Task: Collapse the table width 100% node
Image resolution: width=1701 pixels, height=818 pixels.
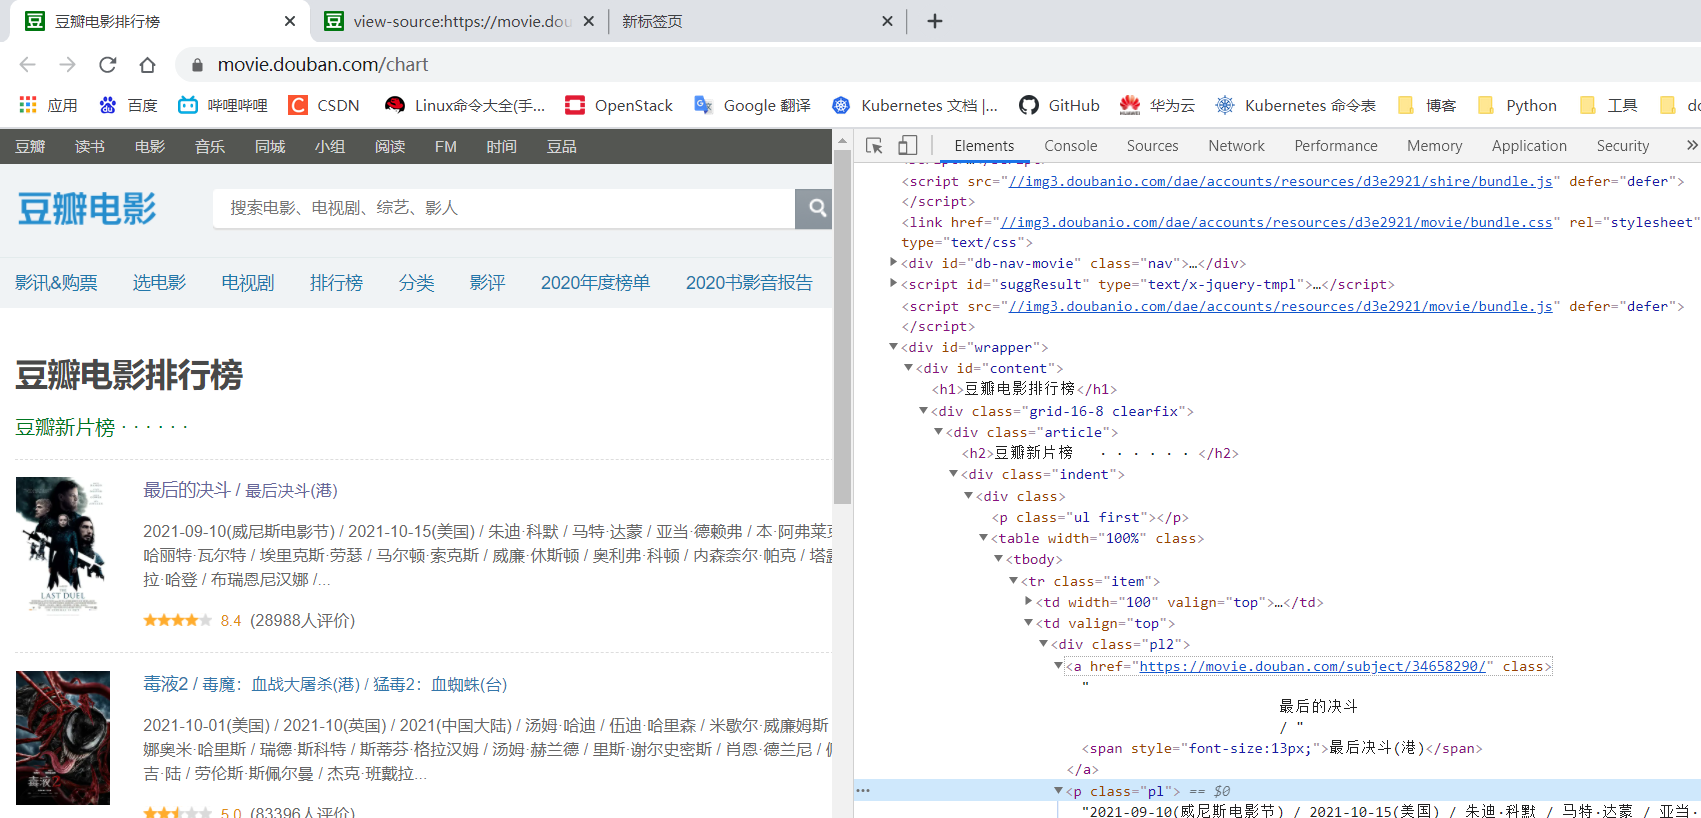Action: (x=983, y=537)
